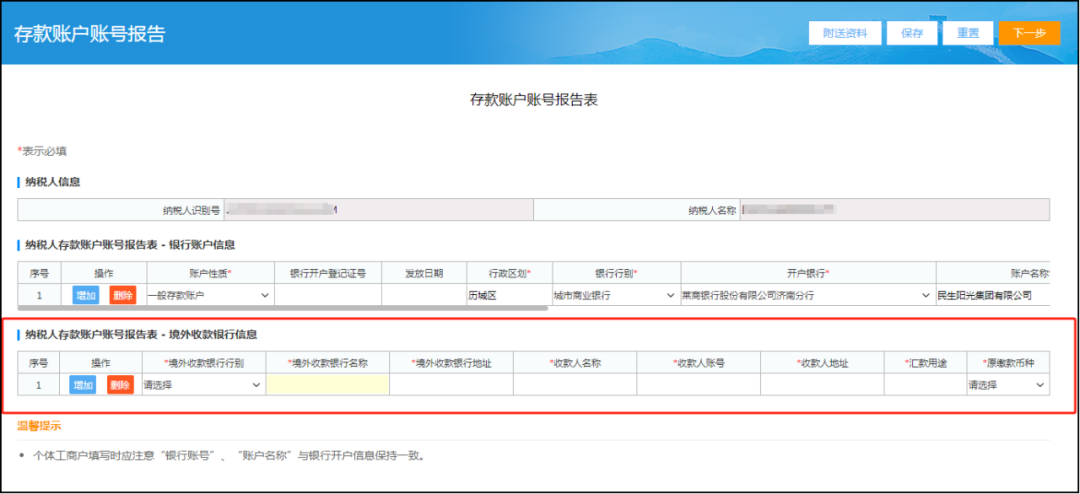1080x494 pixels.
Task: Expand the 原缴款币种 currency dropdown
Action: coord(1007,385)
